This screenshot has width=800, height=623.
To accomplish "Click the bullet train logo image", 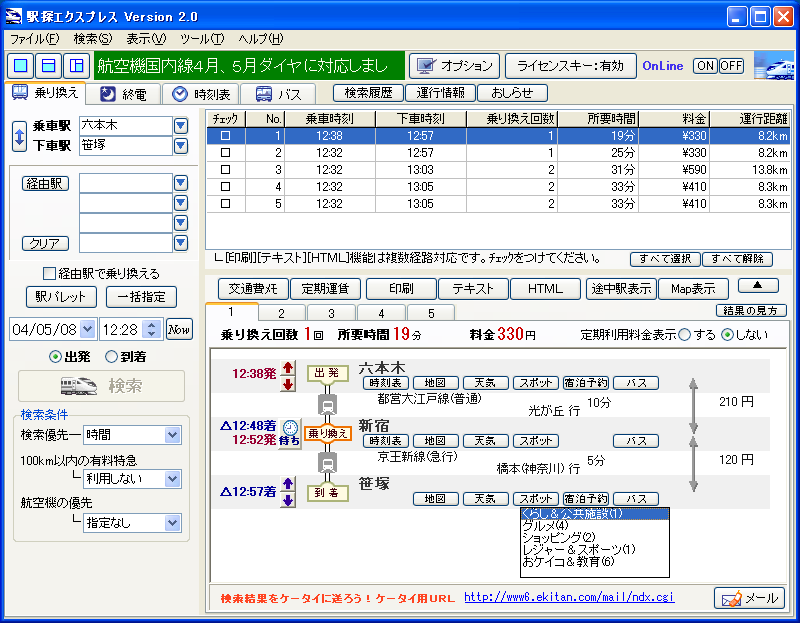I will pyautogui.click(x=774, y=65).
